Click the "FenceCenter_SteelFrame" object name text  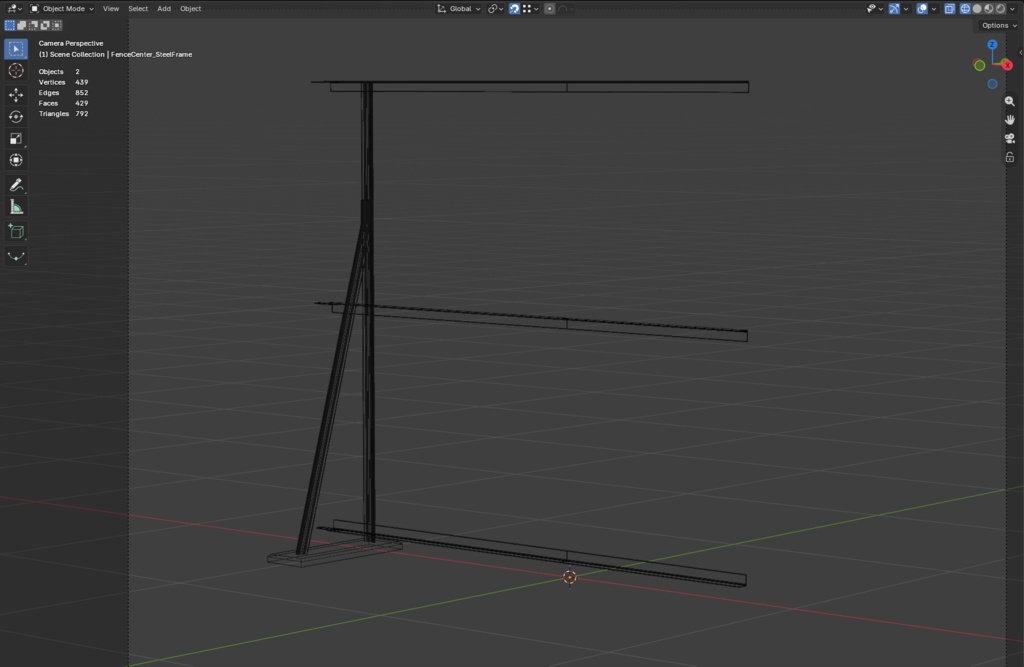[152, 54]
